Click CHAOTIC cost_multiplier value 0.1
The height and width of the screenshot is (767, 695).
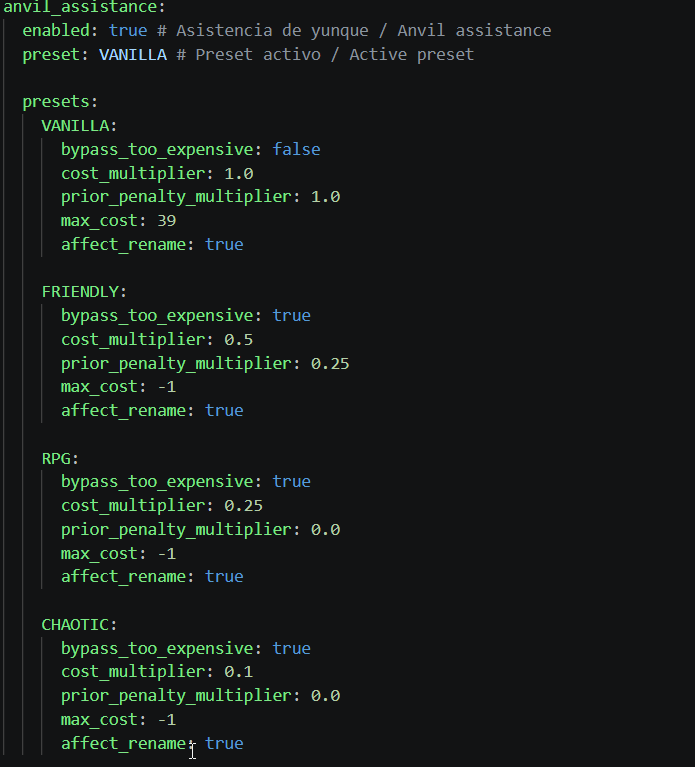[238, 672]
